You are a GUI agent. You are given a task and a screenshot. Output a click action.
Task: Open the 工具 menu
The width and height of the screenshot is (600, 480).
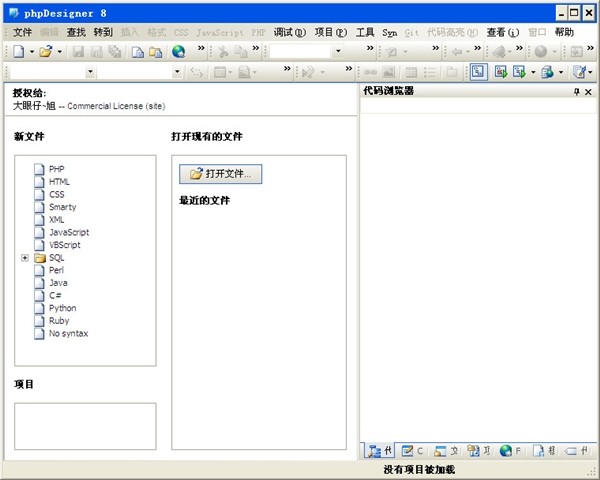coord(365,33)
